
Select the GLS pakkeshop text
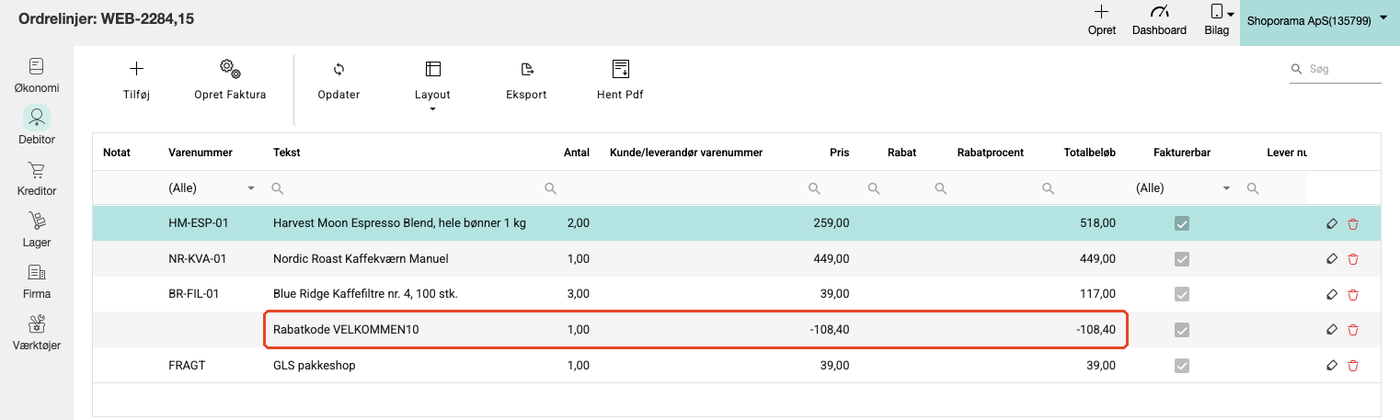coord(314,366)
